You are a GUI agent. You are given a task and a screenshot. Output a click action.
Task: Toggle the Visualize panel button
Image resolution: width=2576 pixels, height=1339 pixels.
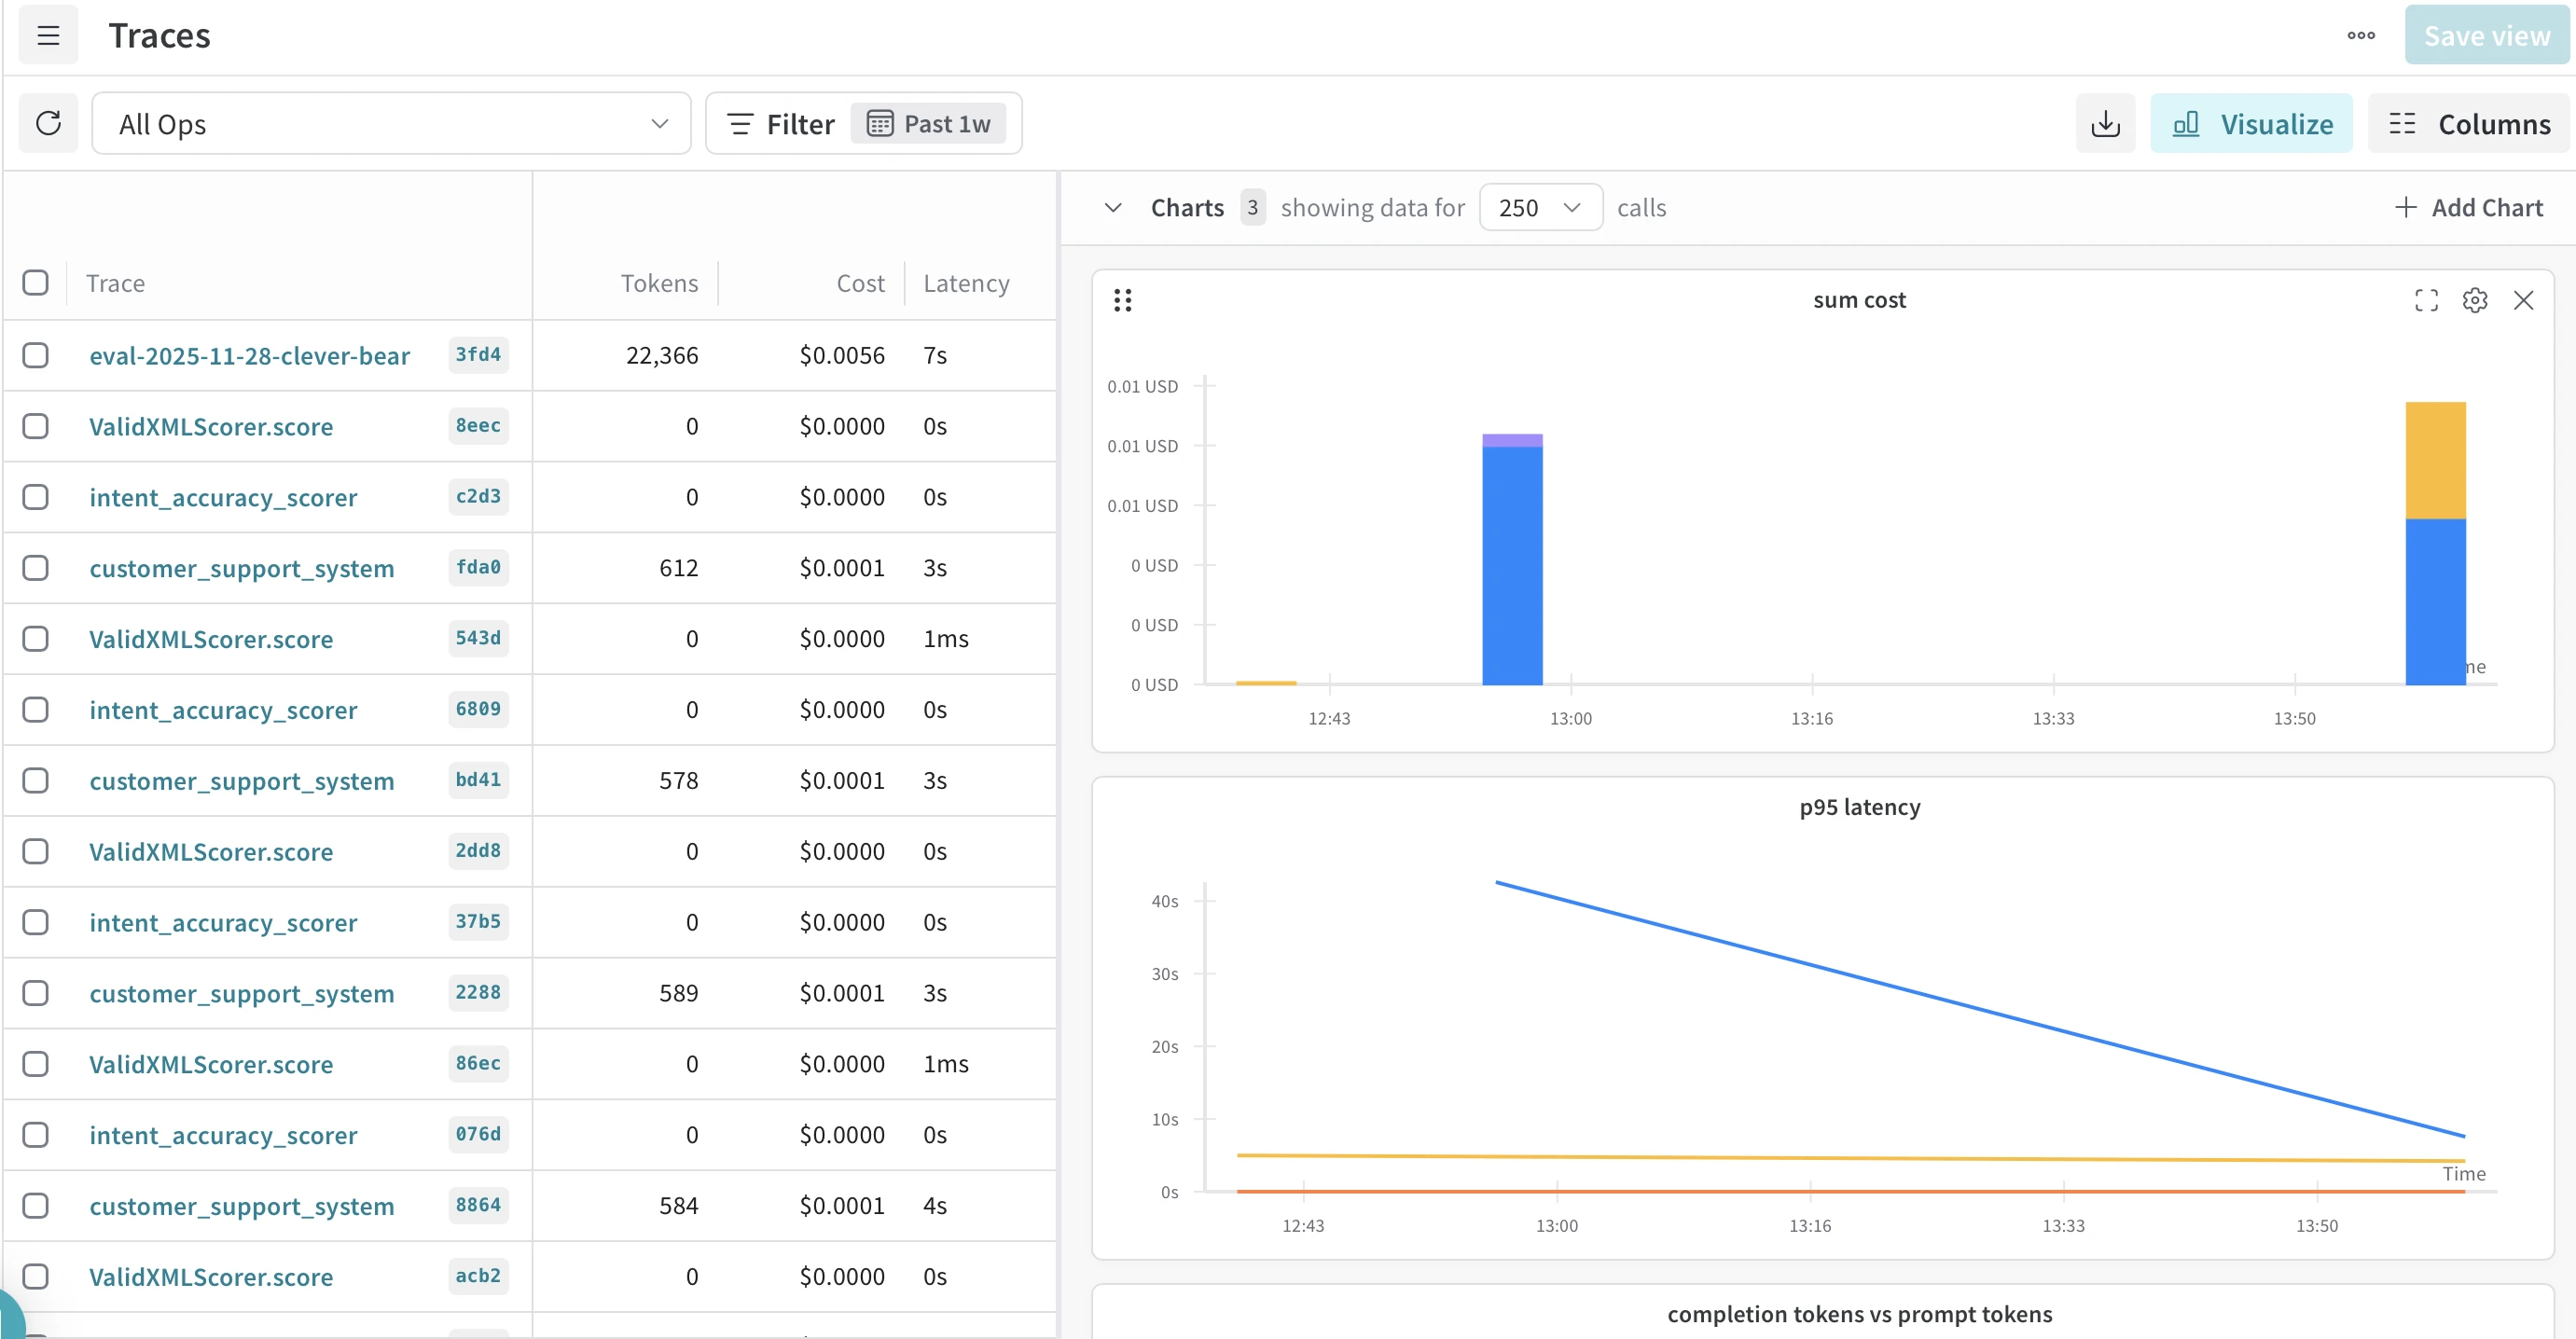(2251, 124)
